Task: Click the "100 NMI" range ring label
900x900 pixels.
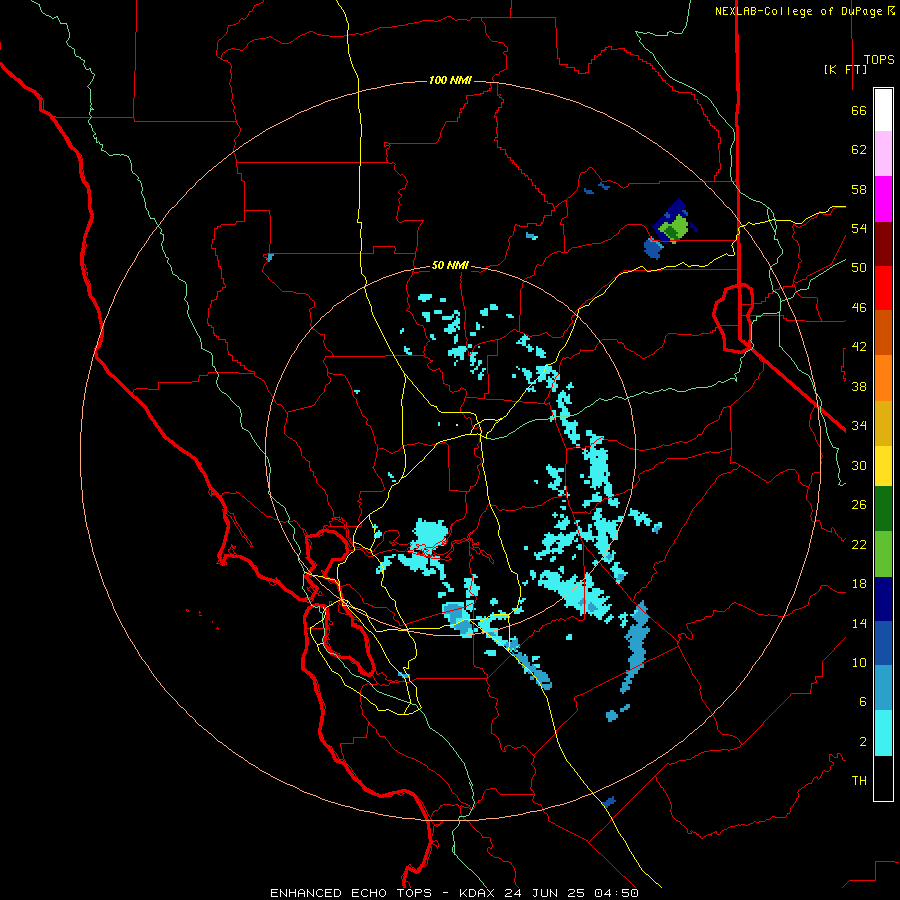Action: [x=450, y=80]
